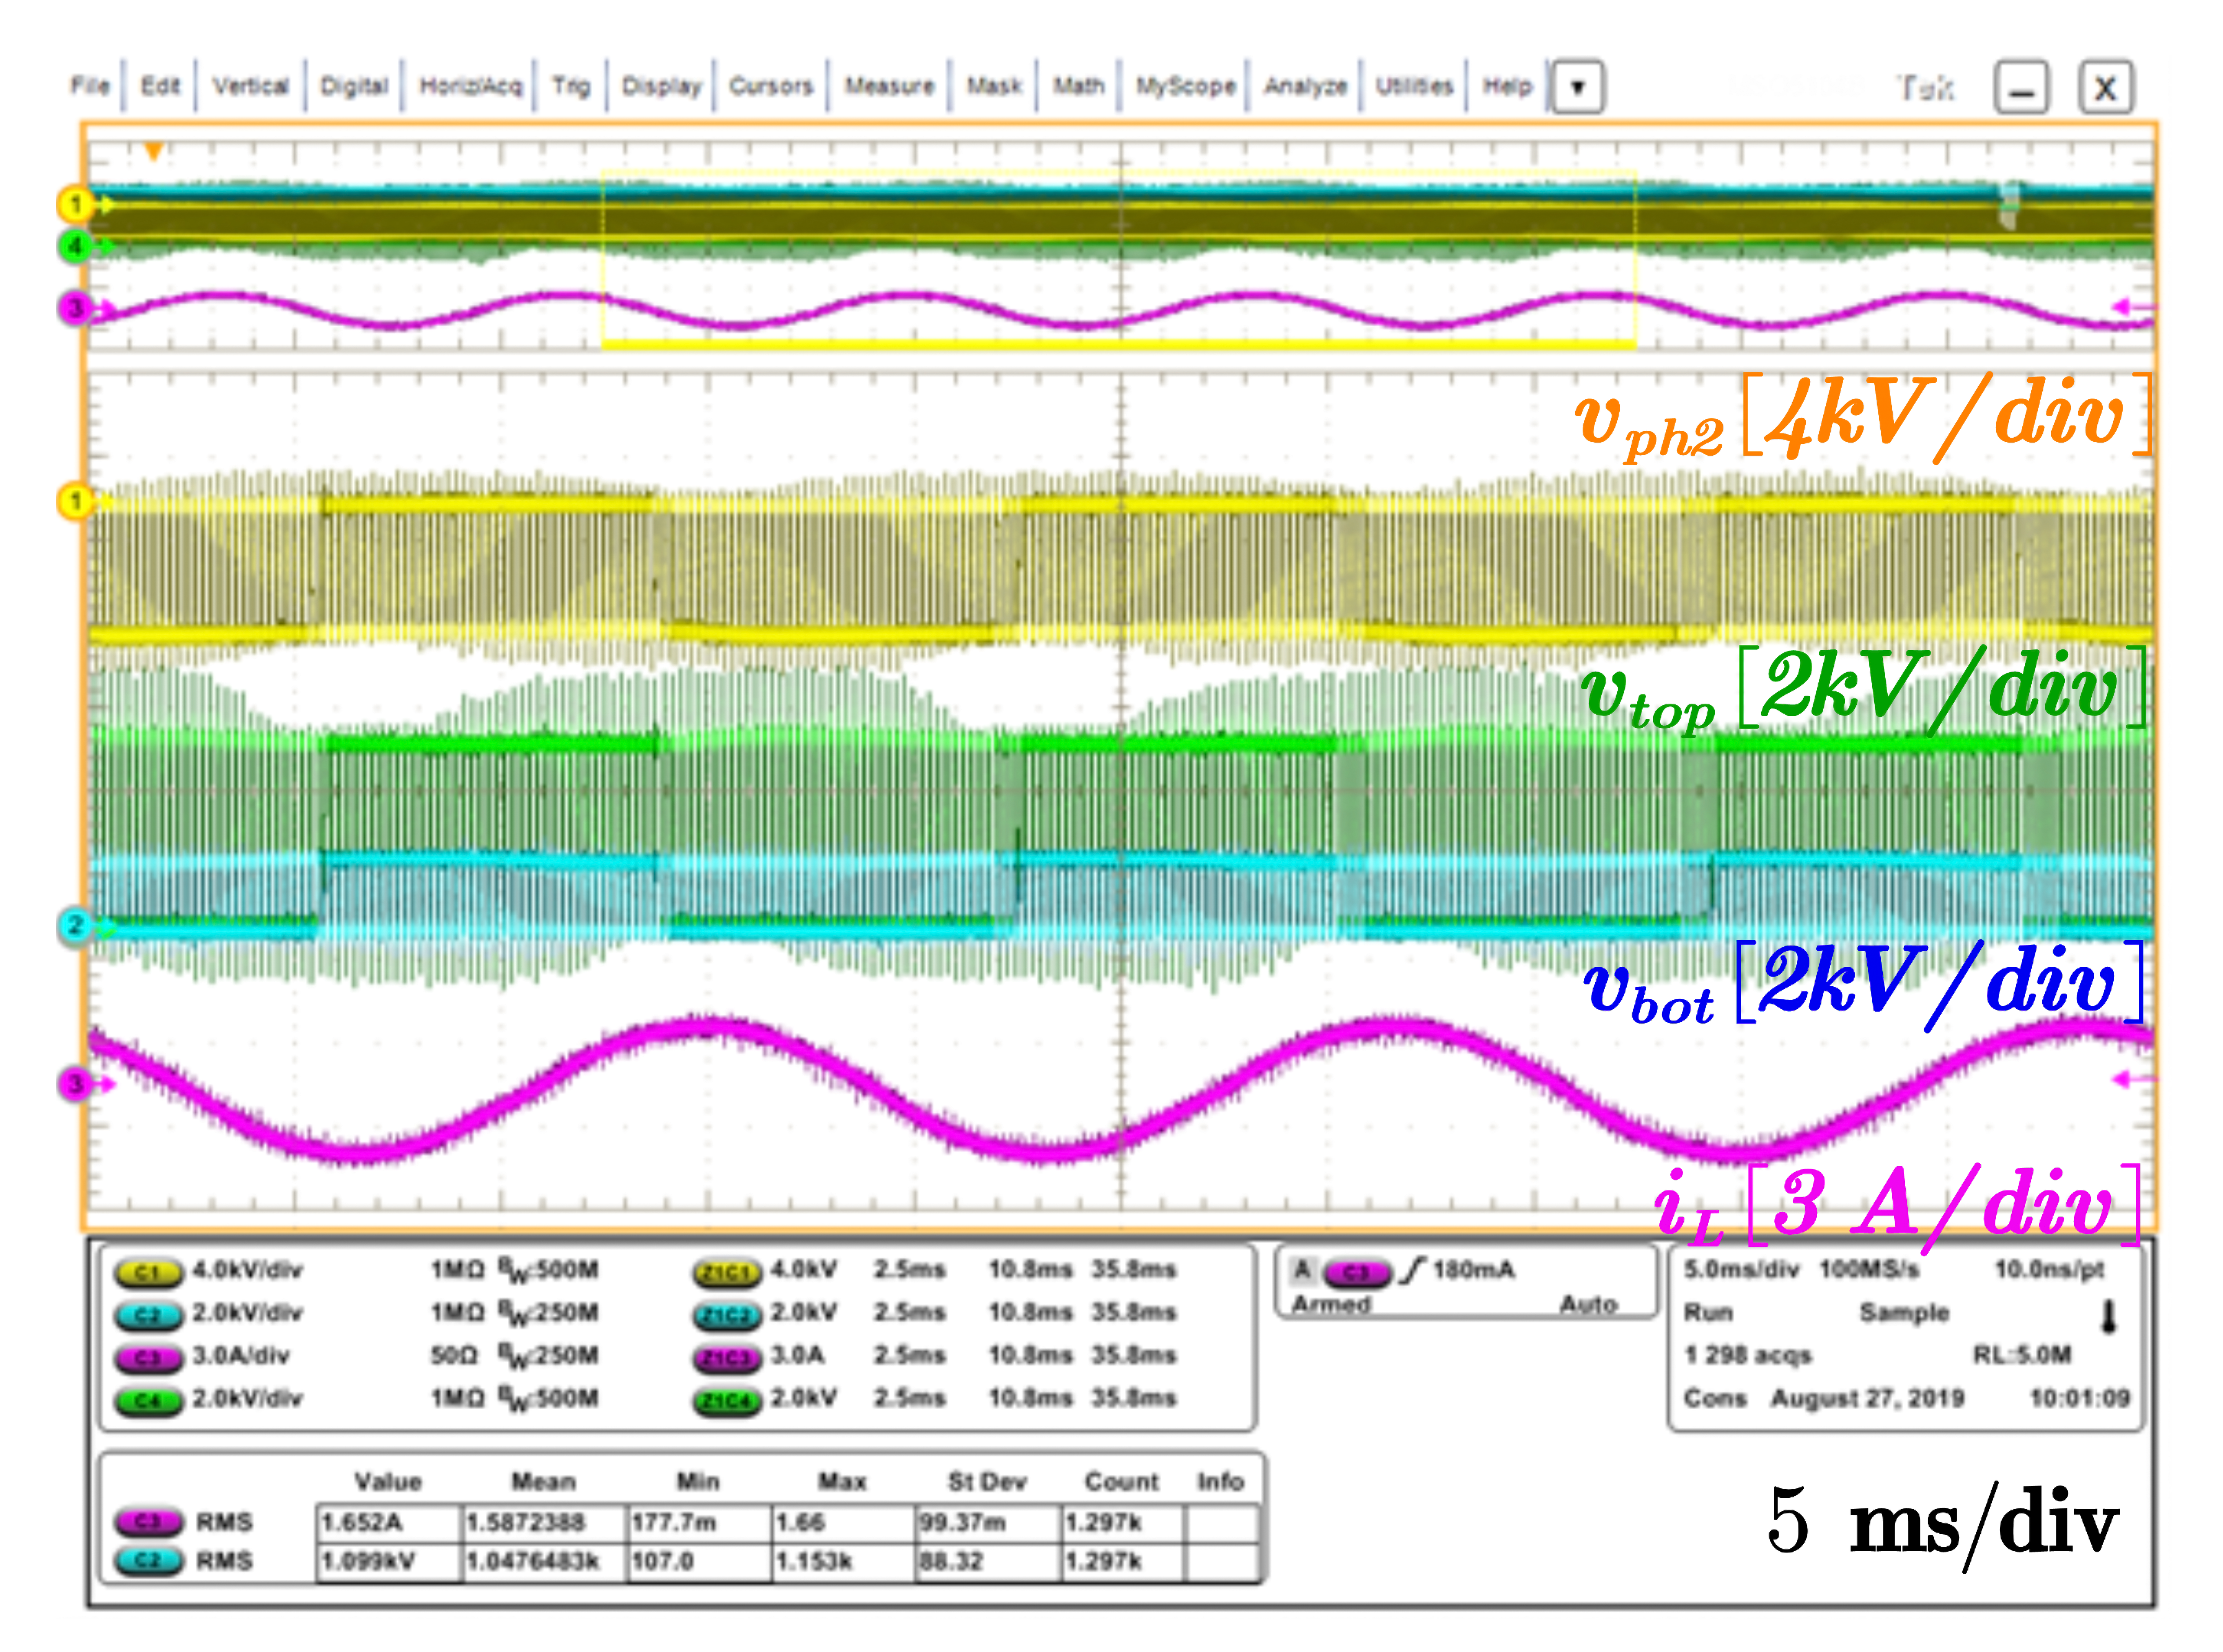Open the Cursors menu
The height and width of the screenshot is (1652, 2223).
pos(770,87)
